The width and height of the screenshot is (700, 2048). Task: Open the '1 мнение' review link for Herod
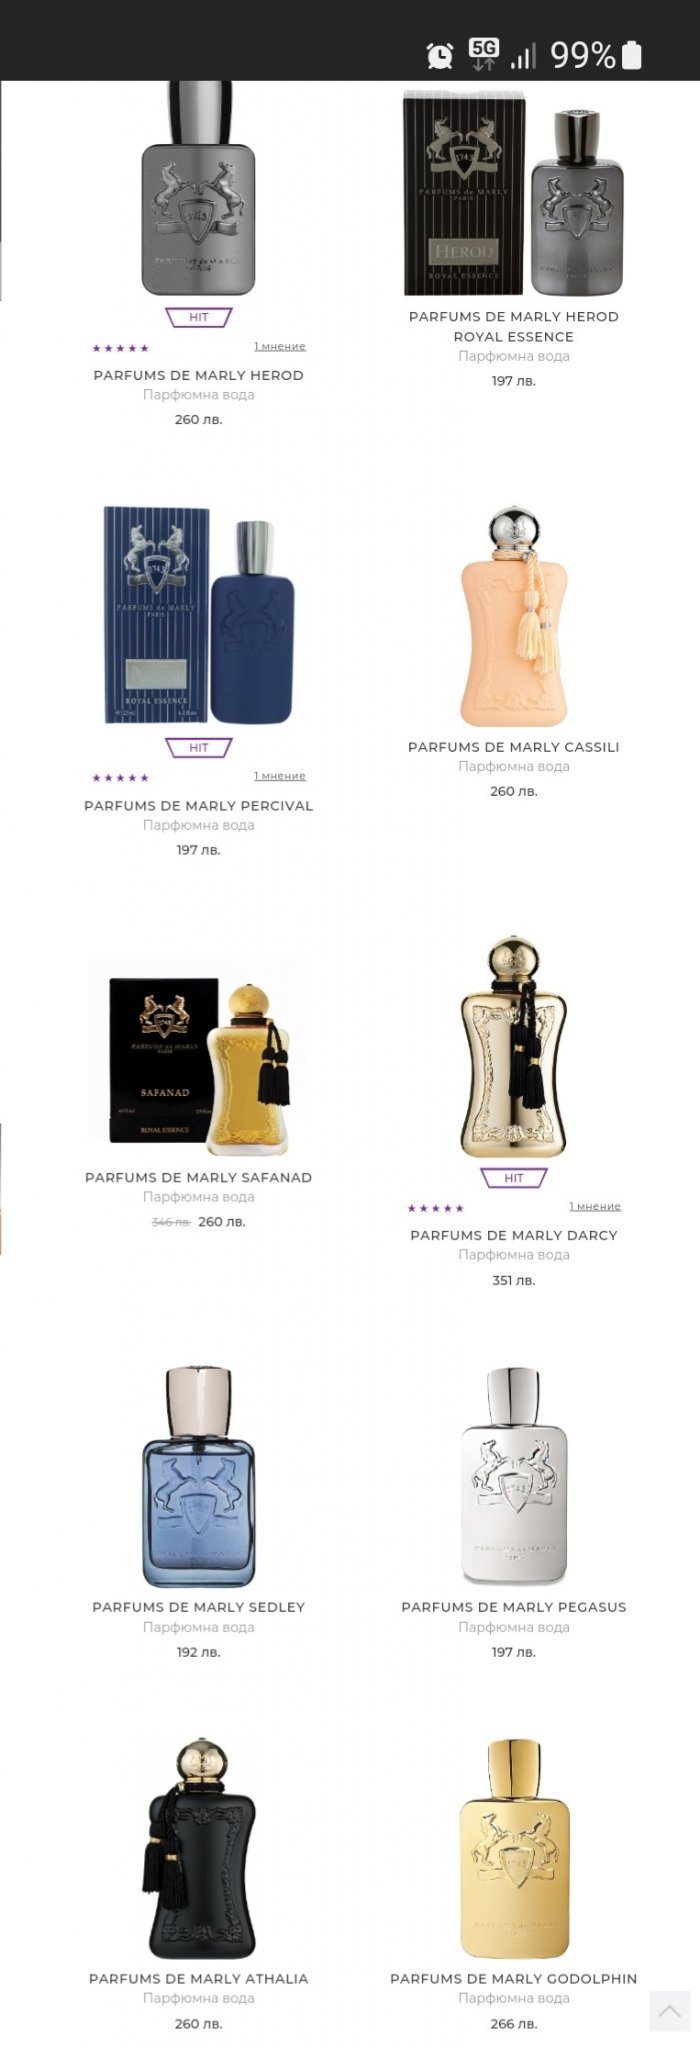pyautogui.click(x=280, y=346)
